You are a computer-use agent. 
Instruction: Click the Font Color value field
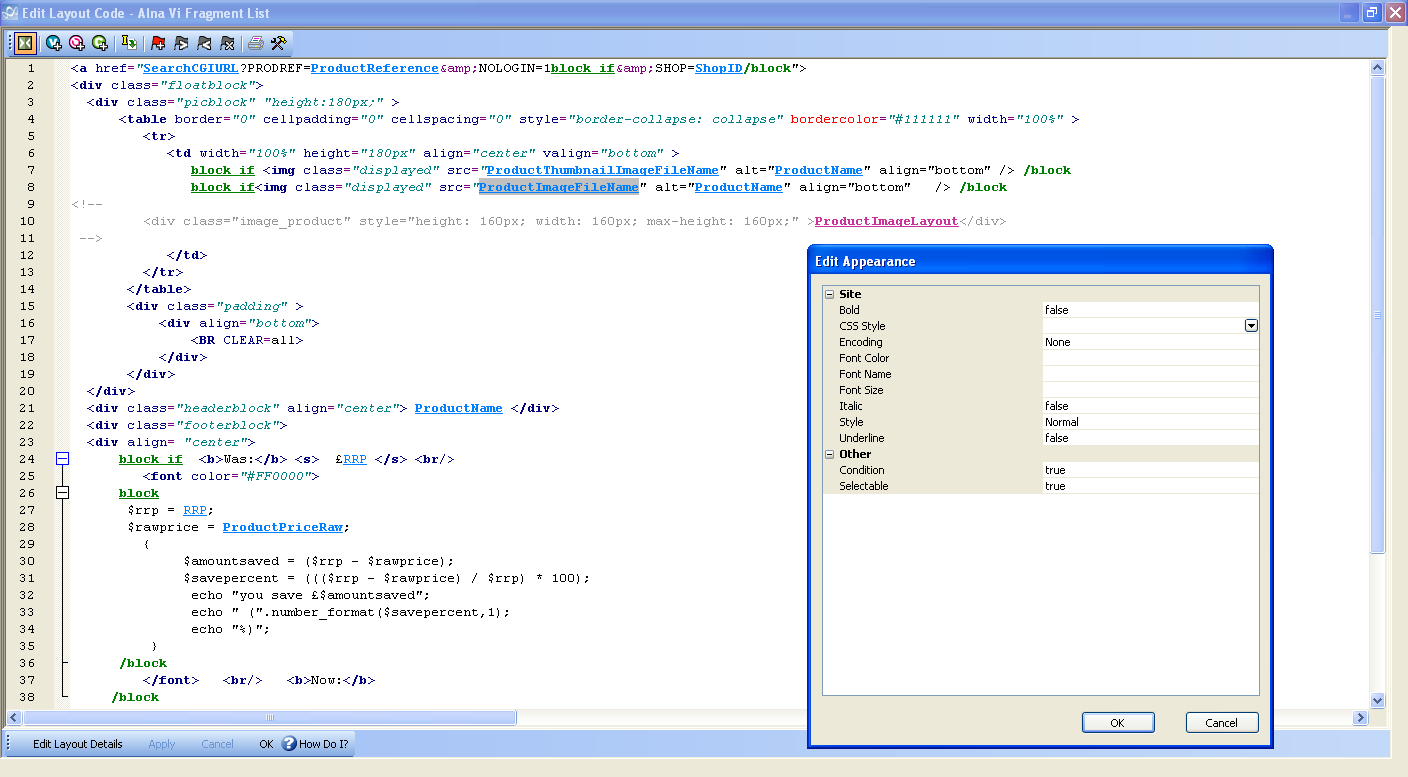[1149, 358]
